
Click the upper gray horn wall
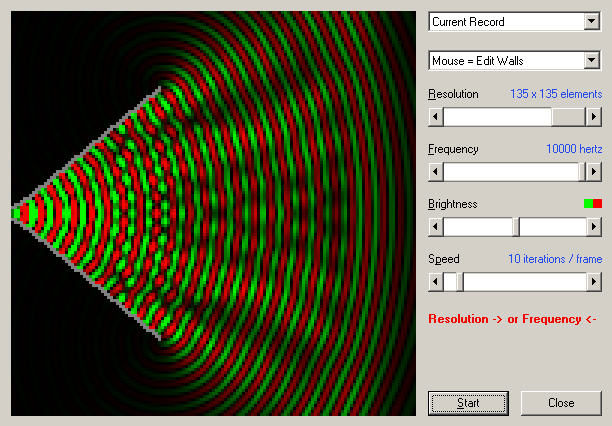coord(86,149)
